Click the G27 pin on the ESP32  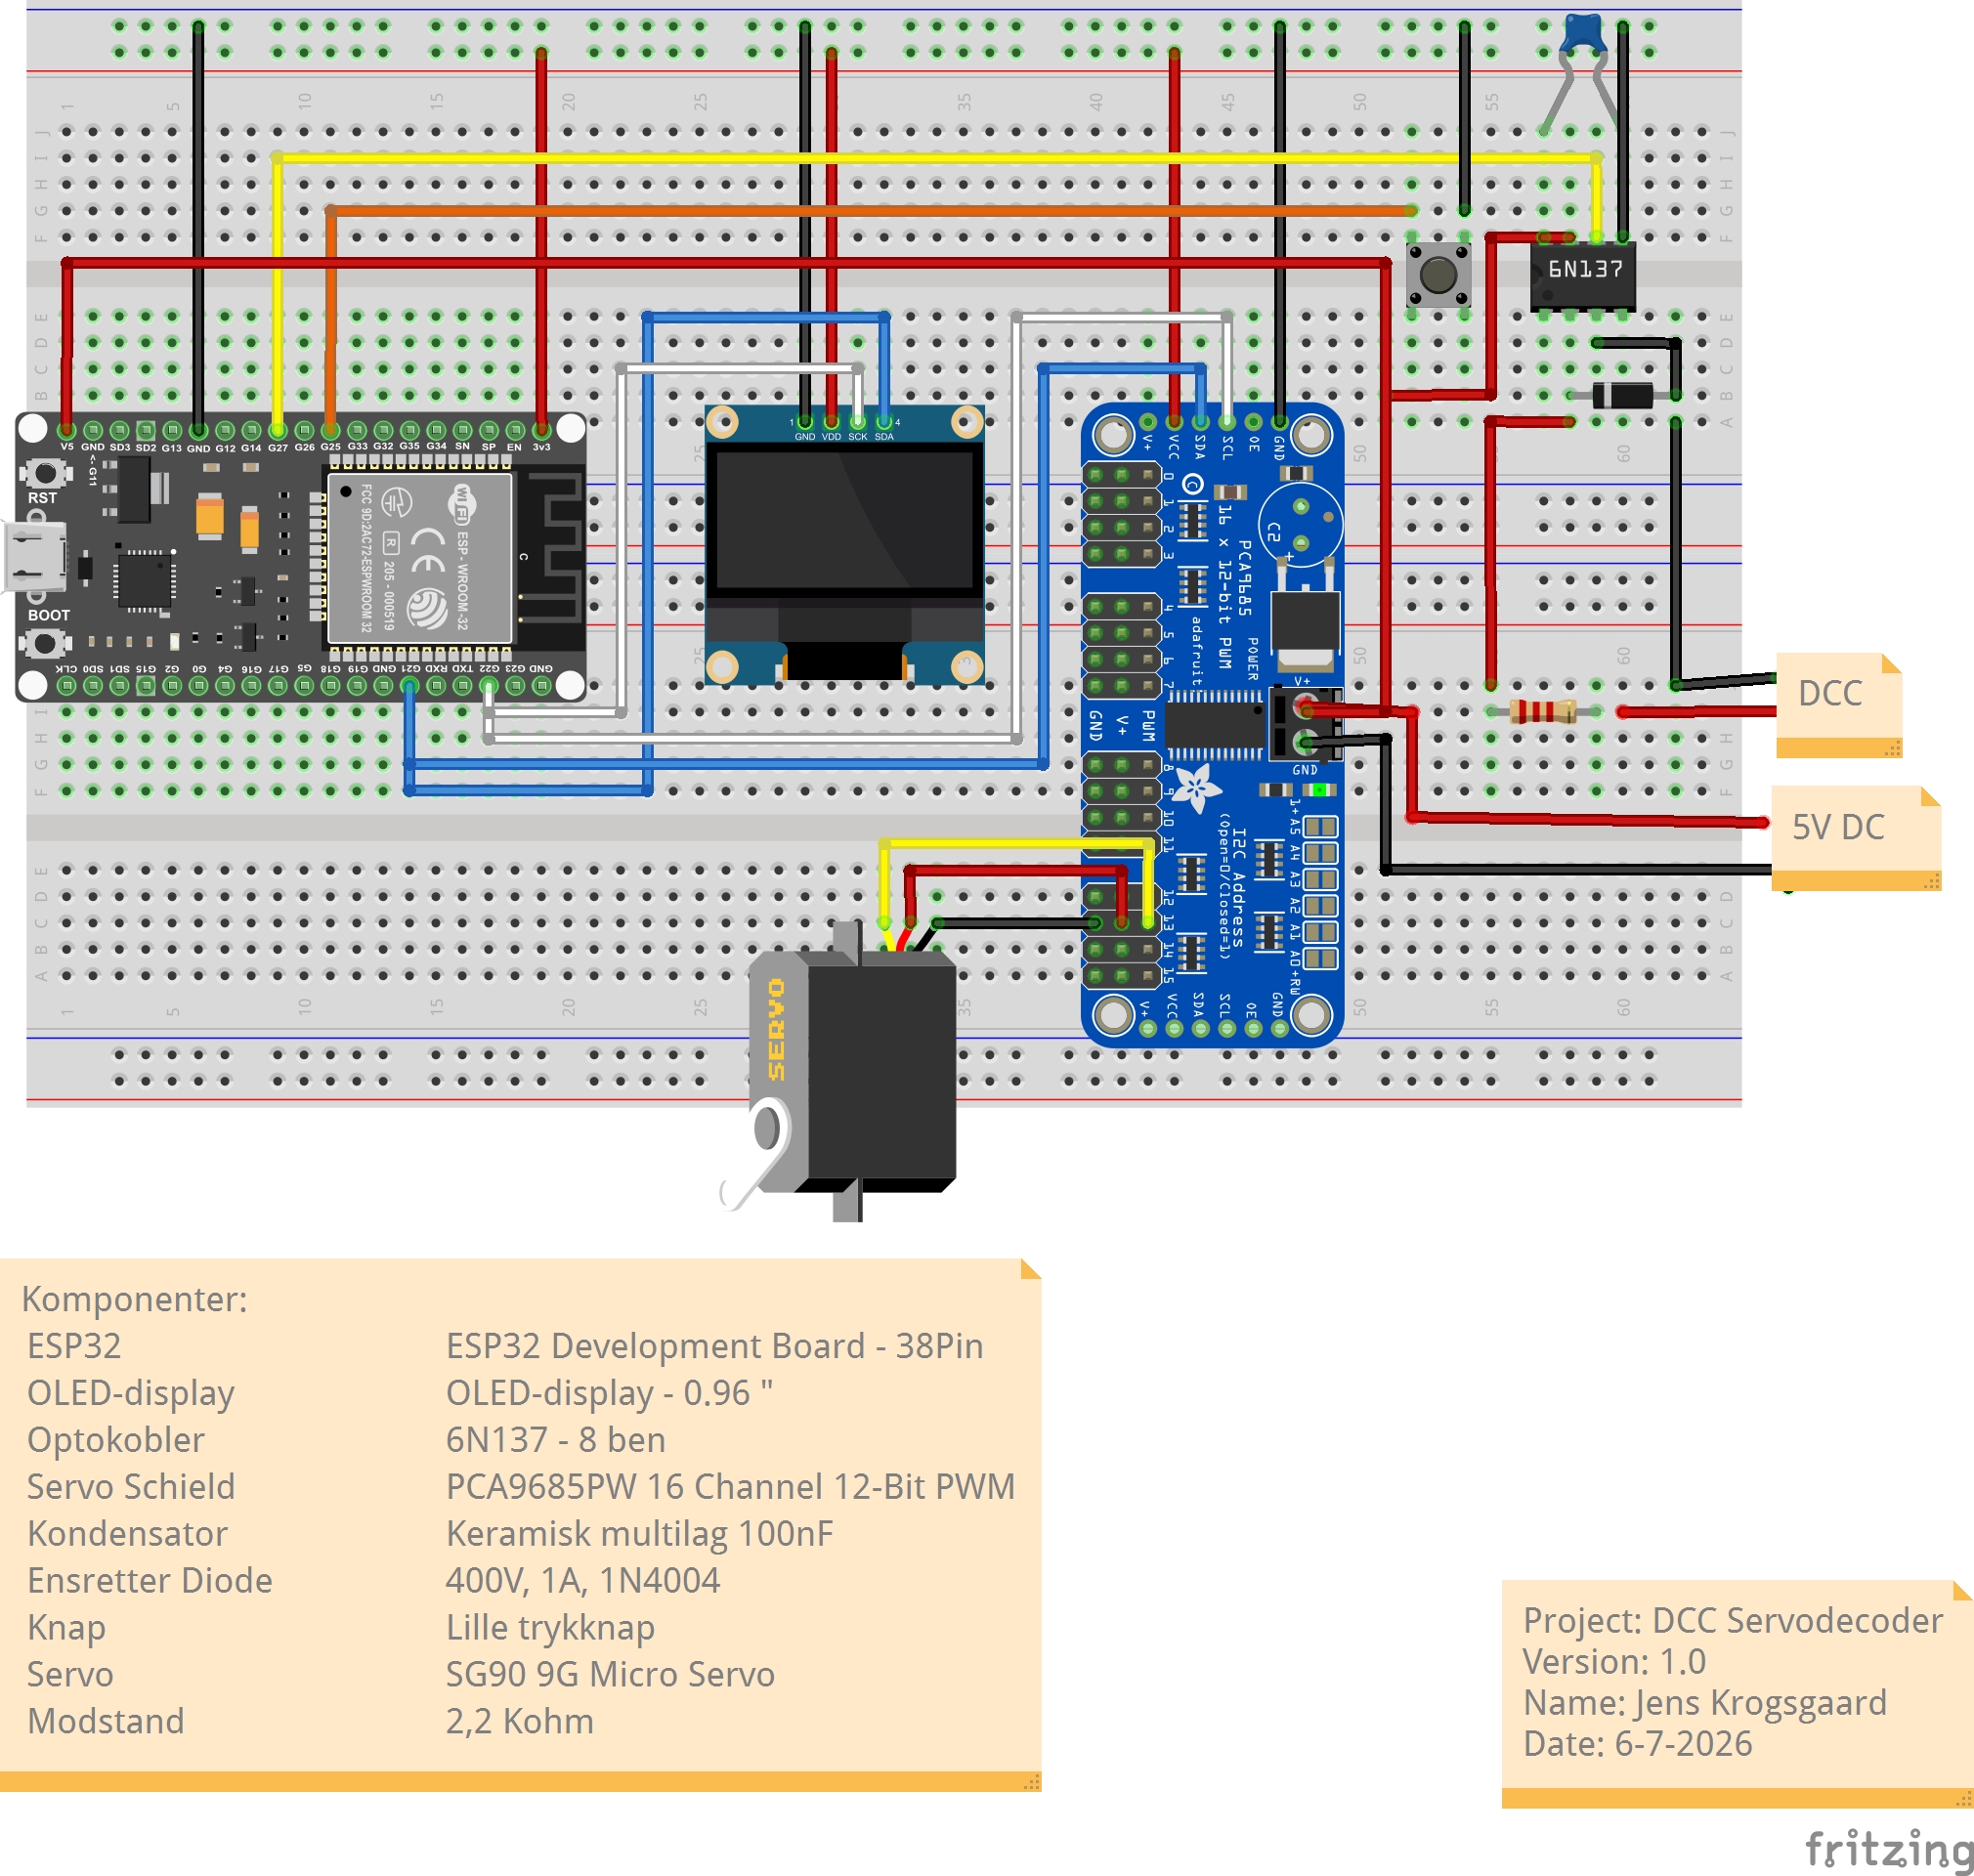coord(278,432)
